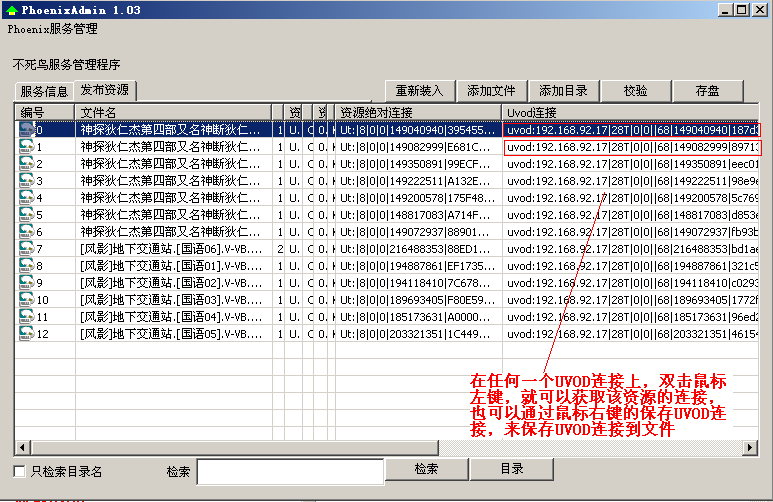Open the Phoenix服务管理 menu
This screenshot has height=502, width=773.
(52, 29)
